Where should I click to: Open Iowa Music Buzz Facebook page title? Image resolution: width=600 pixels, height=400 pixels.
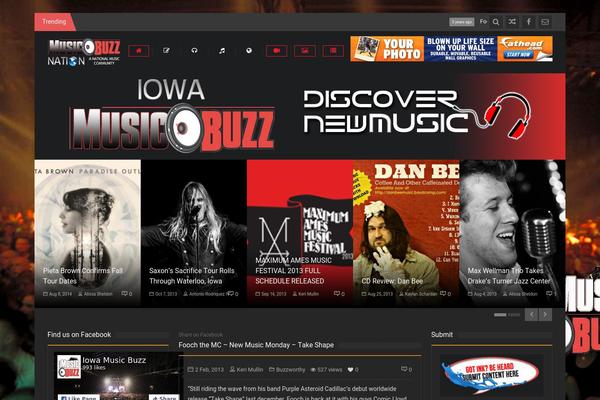click(114, 360)
